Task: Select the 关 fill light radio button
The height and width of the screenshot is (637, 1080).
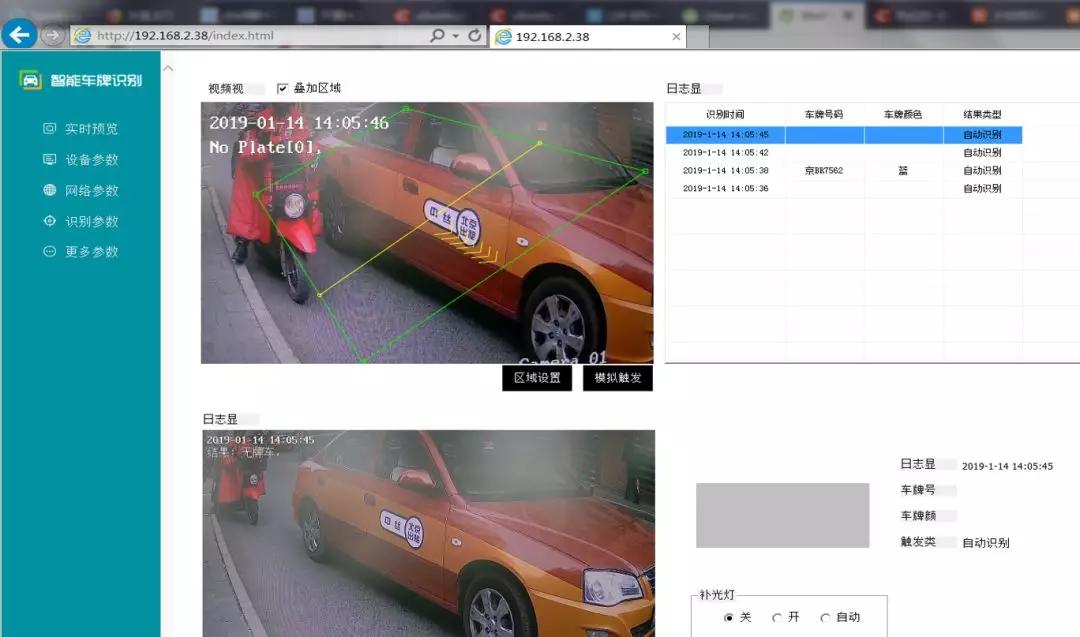Action: [x=729, y=618]
